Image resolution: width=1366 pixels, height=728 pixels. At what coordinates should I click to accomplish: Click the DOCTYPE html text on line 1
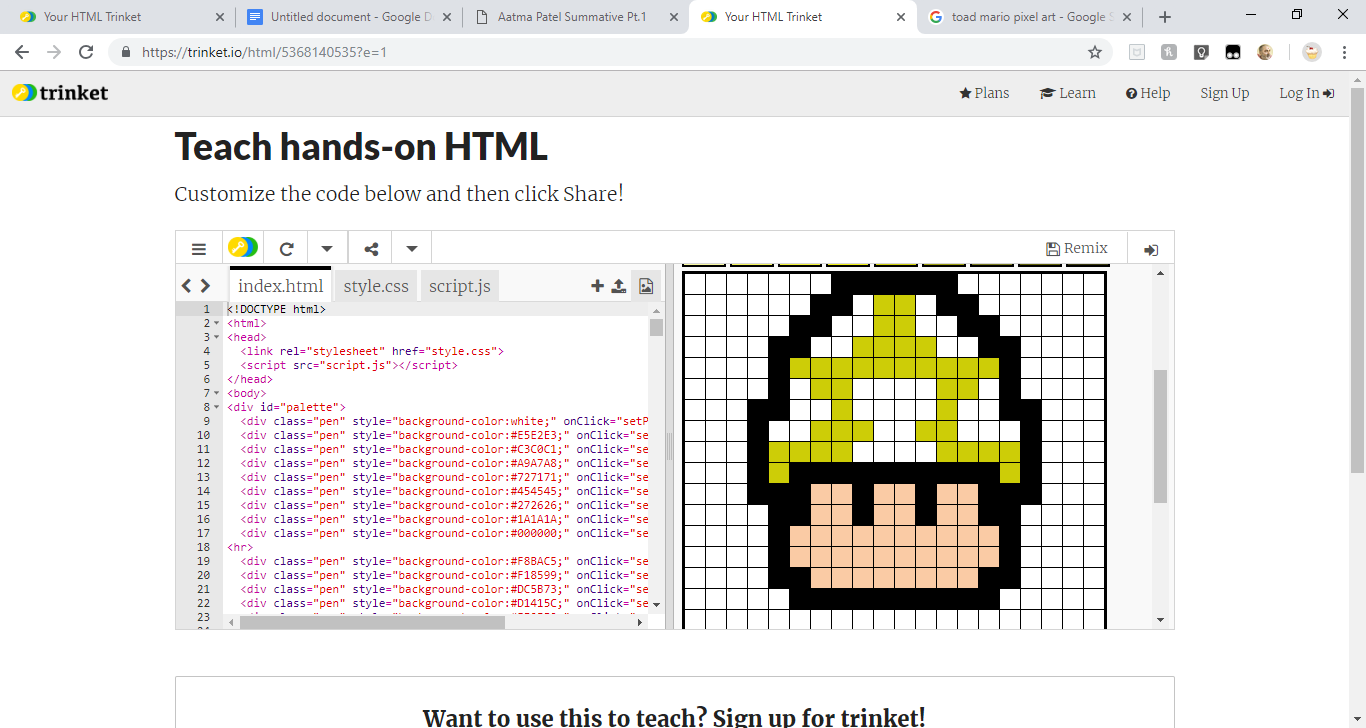coord(276,309)
